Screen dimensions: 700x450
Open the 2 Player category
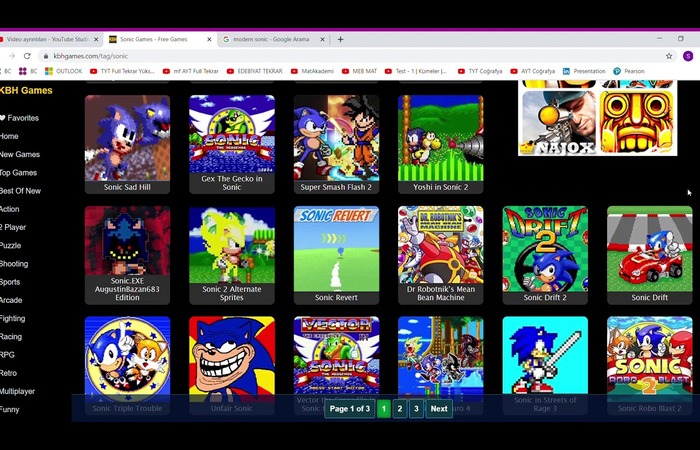pos(13,227)
